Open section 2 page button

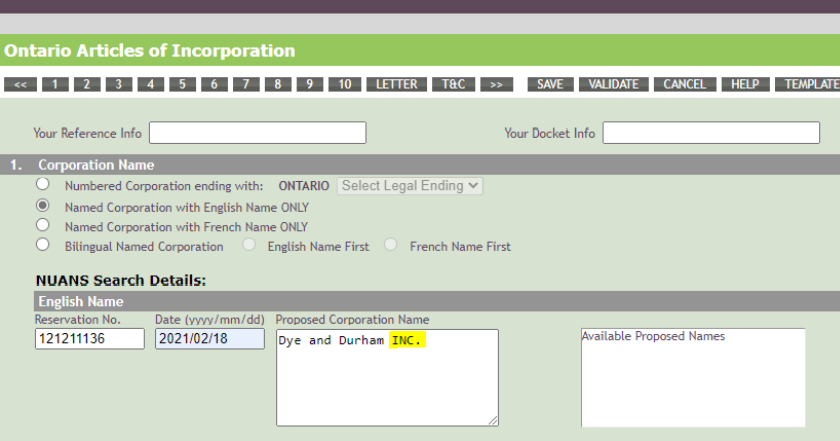coord(87,85)
